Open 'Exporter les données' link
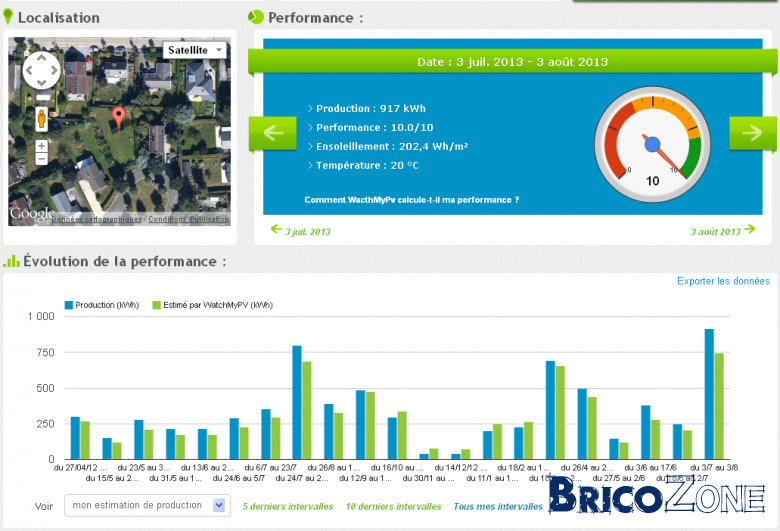The height and width of the screenshot is (531, 780). point(723,281)
